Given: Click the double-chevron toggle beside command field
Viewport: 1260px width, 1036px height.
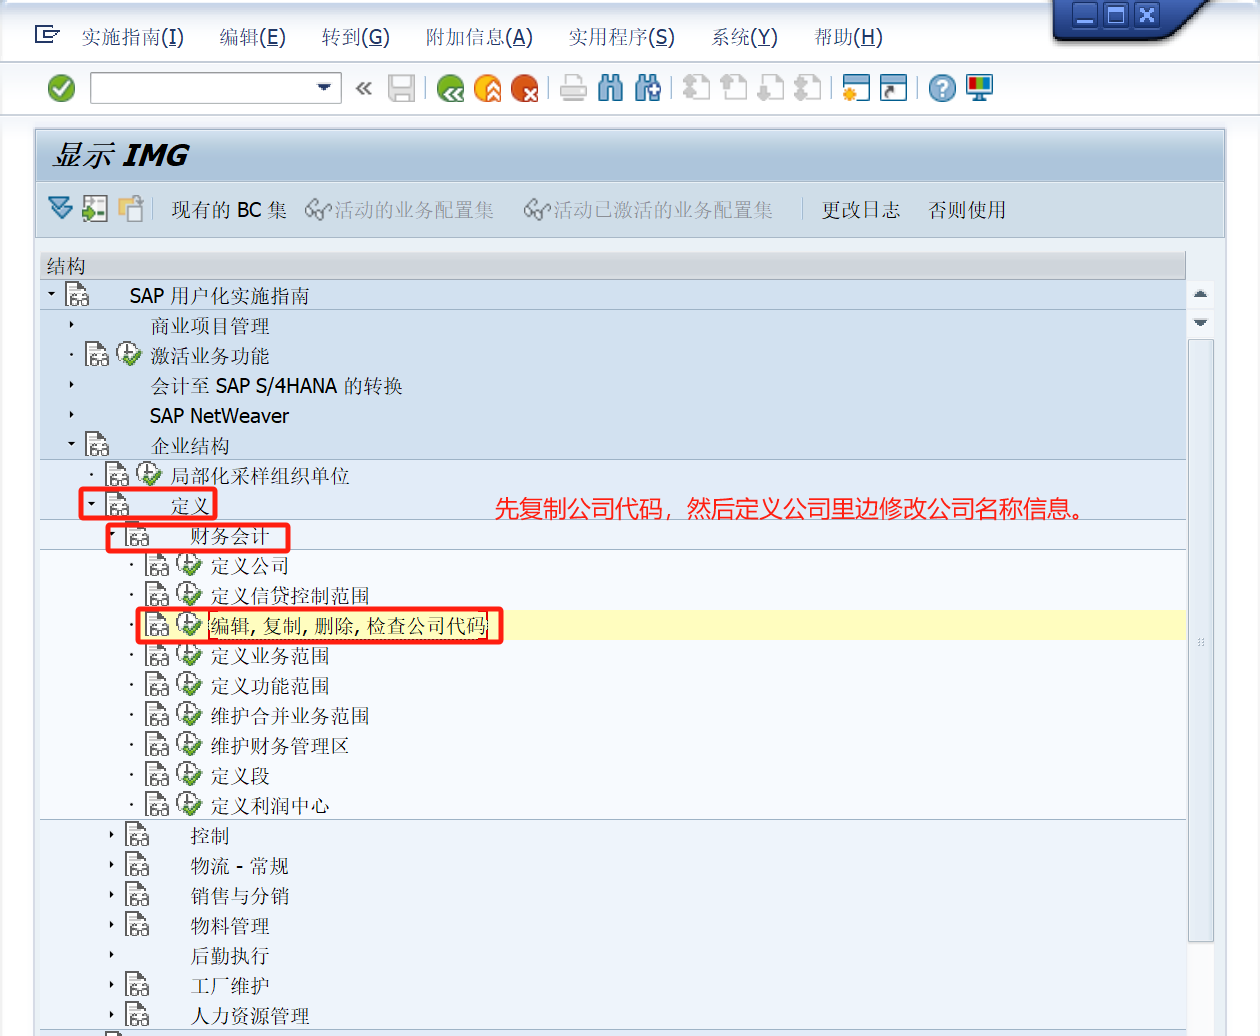Looking at the screenshot, I should [364, 88].
